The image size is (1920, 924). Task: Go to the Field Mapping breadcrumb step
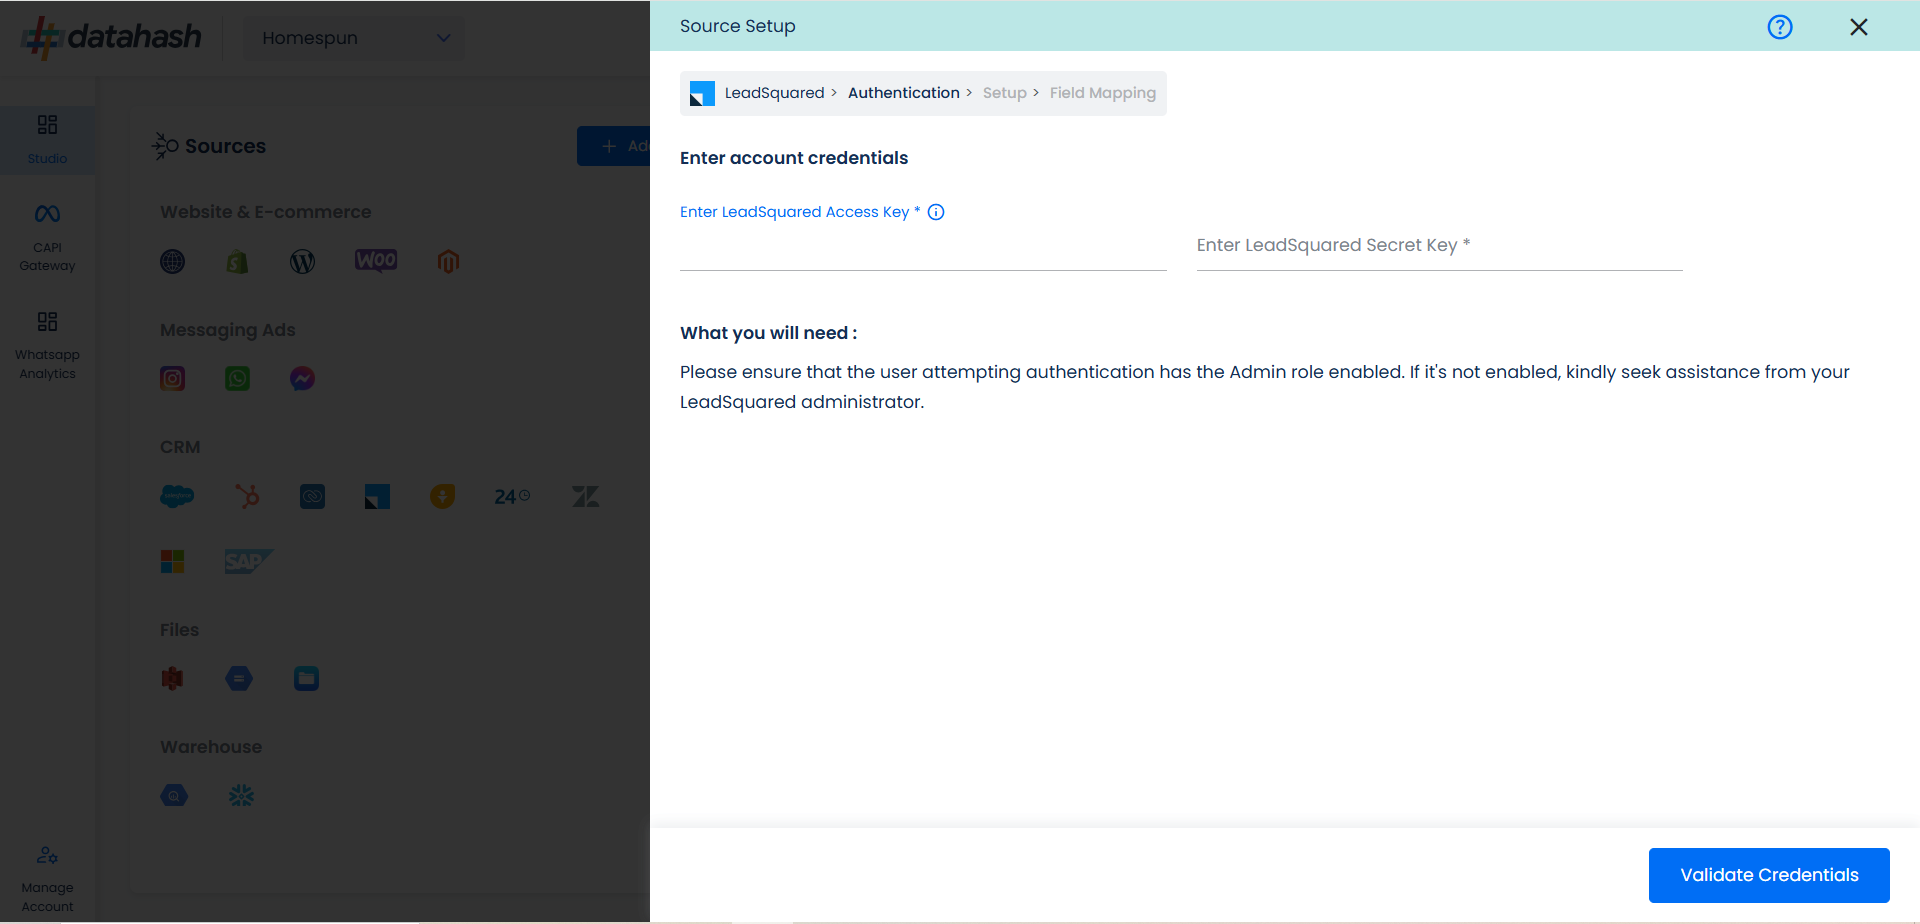point(1103,93)
